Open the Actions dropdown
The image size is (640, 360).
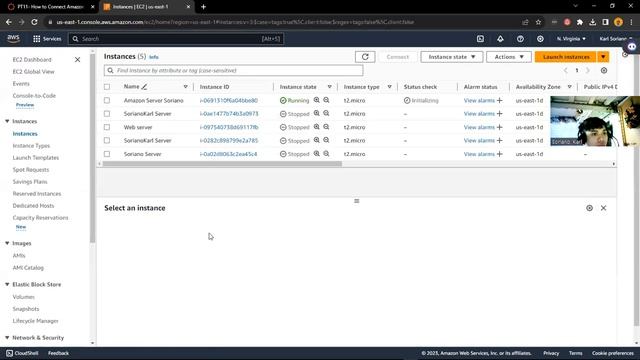click(509, 57)
